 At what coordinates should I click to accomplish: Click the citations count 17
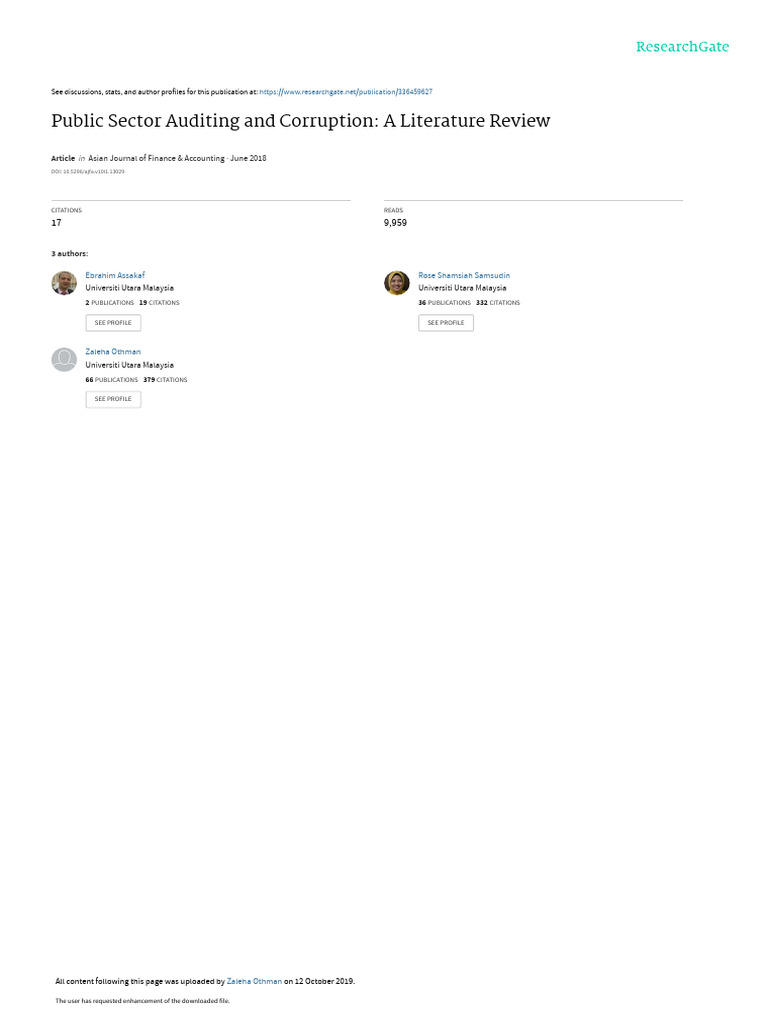(x=56, y=223)
